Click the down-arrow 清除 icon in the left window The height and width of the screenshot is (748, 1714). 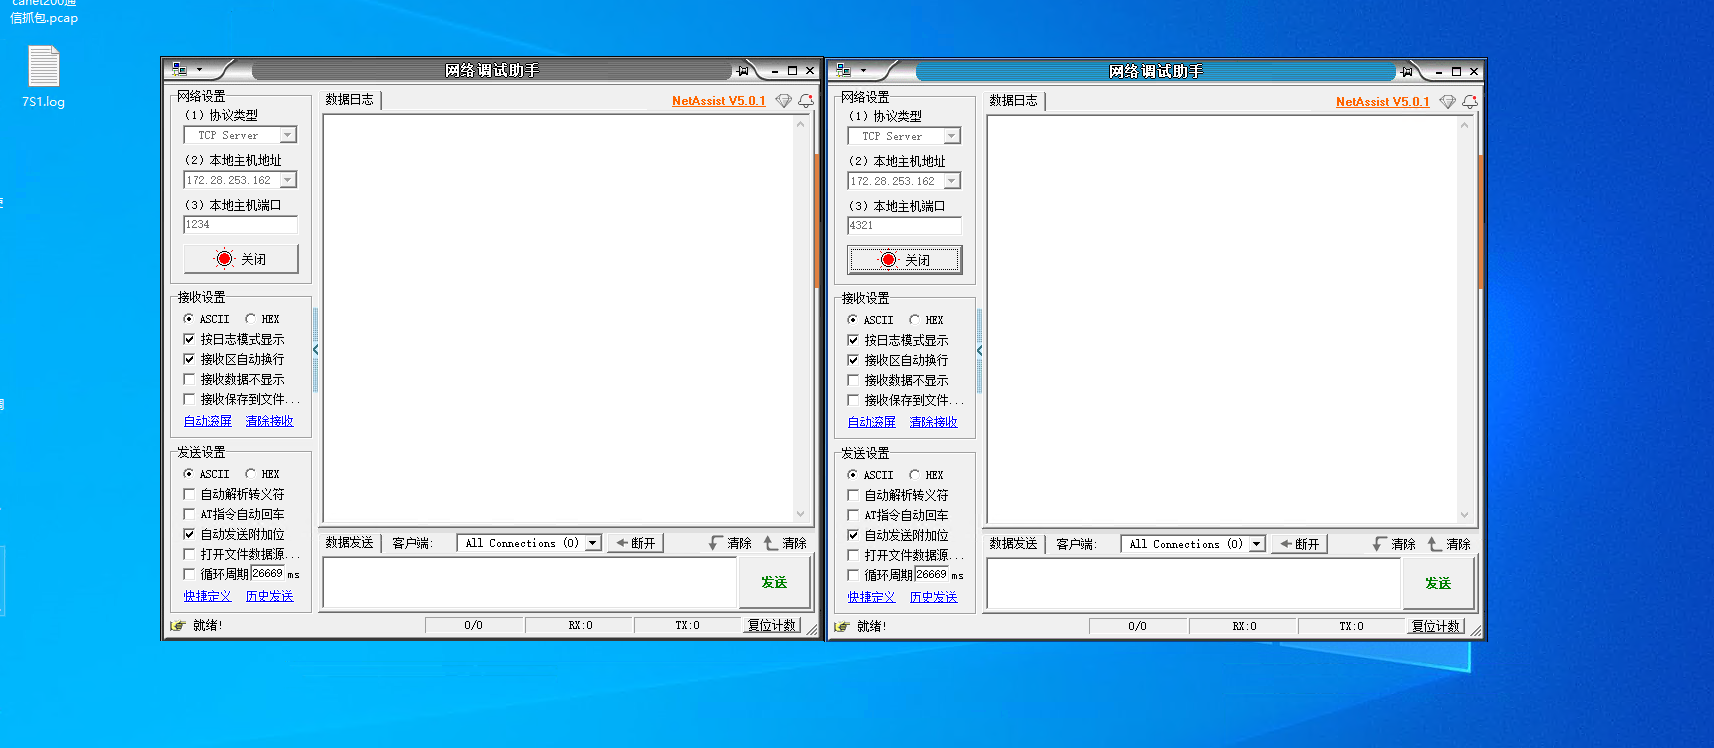(716, 543)
